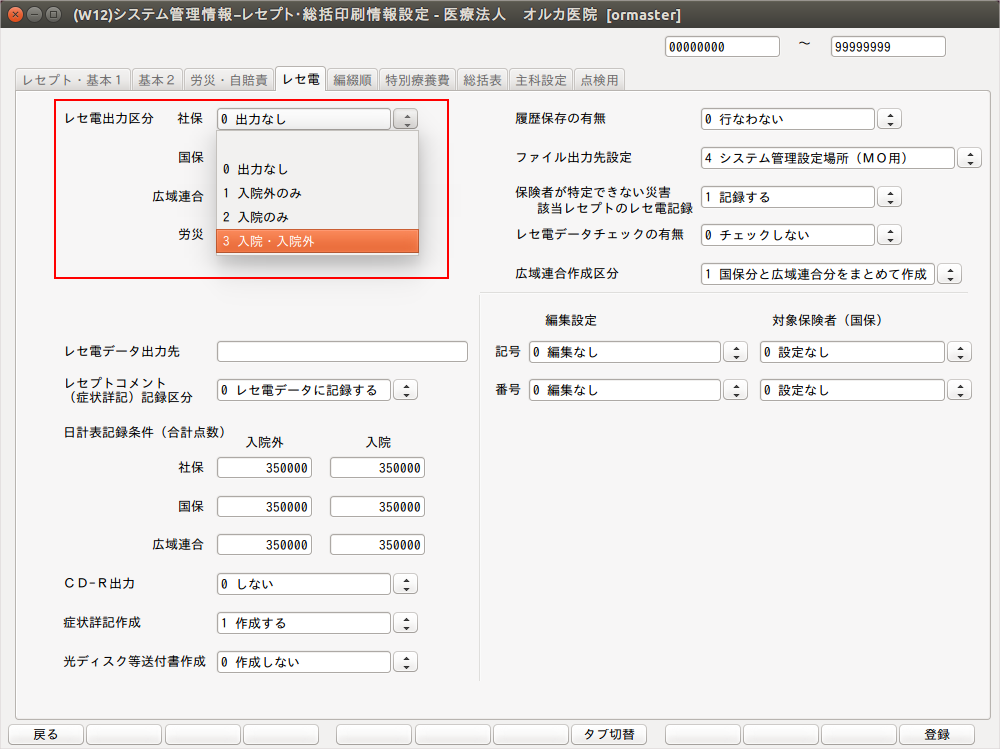Viewport: 1000px width, 749px height.
Task: Click the 対象保険者(国保) column heading
Action: coord(827,320)
